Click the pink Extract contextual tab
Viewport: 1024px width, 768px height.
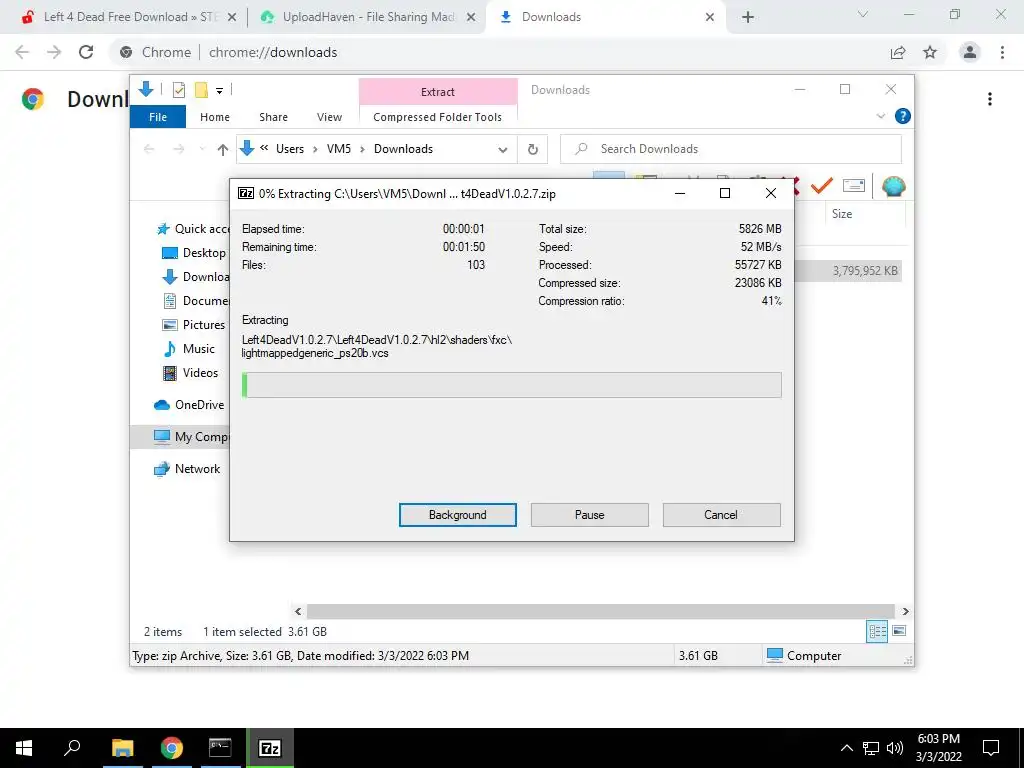[x=438, y=91]
